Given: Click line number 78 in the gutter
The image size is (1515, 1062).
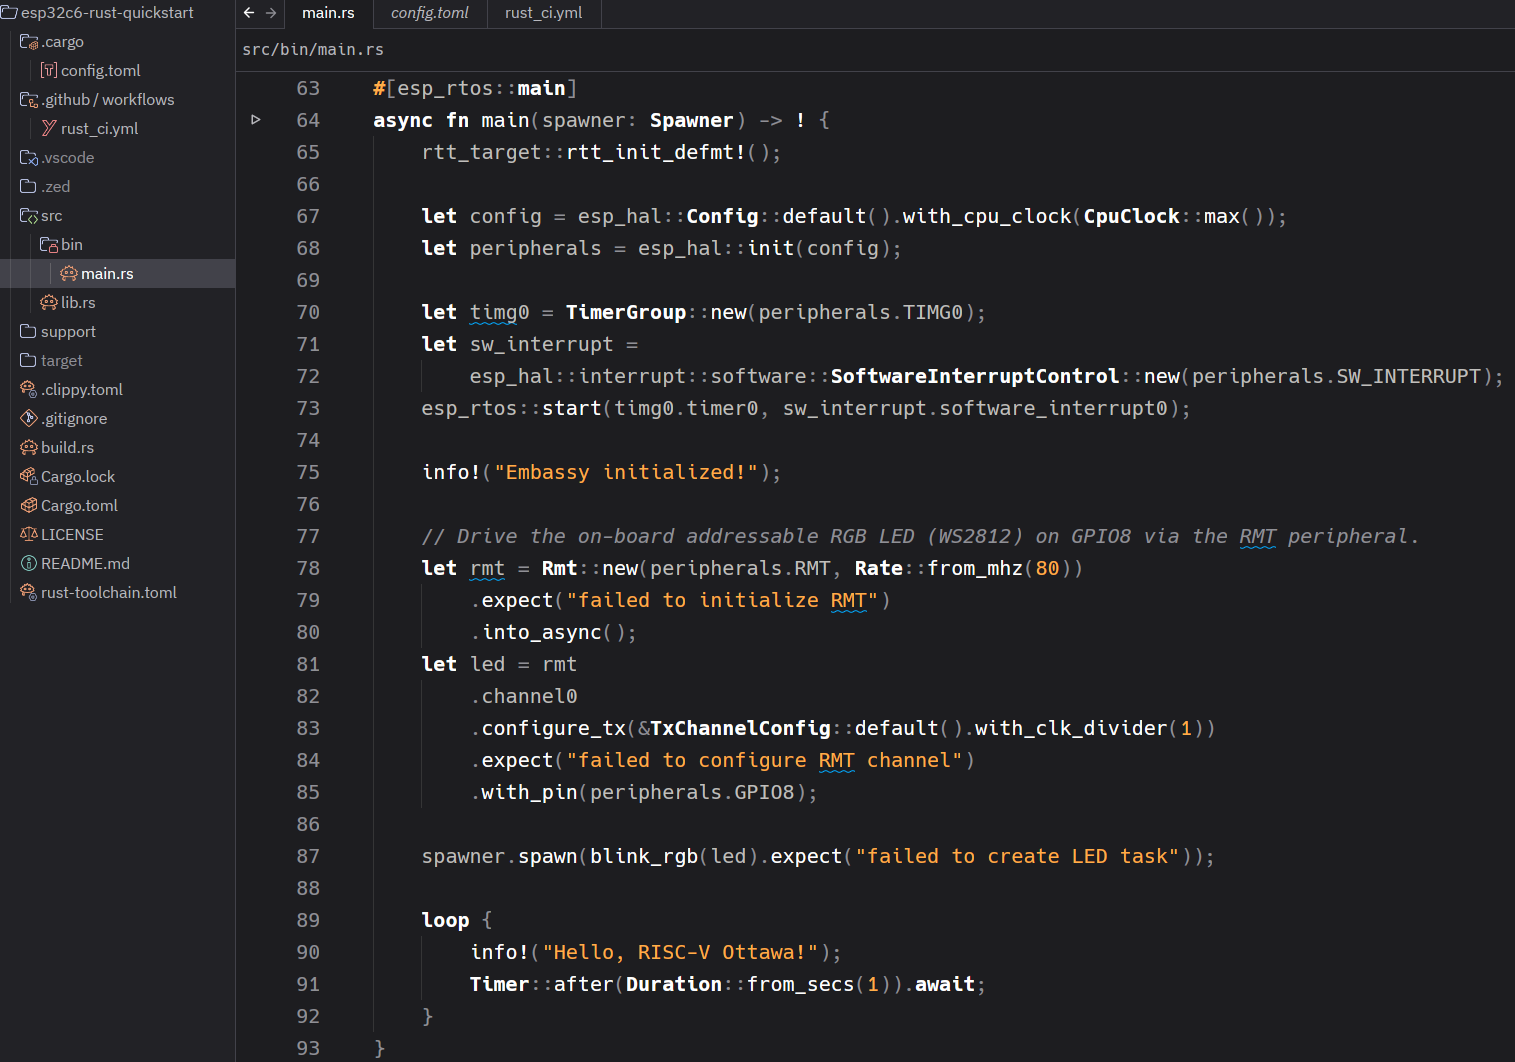Looking at the screenshot, I should click(308, 568).
